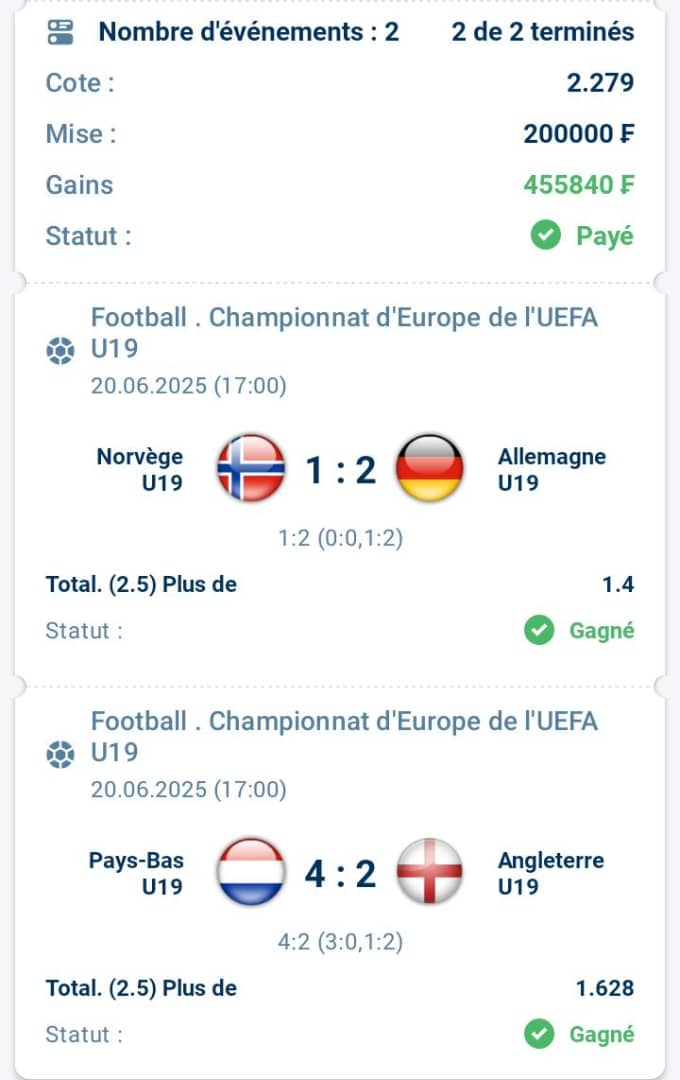Click Gagné checkmark on Norvège-Allemagne bet

[x=539, y=630]
